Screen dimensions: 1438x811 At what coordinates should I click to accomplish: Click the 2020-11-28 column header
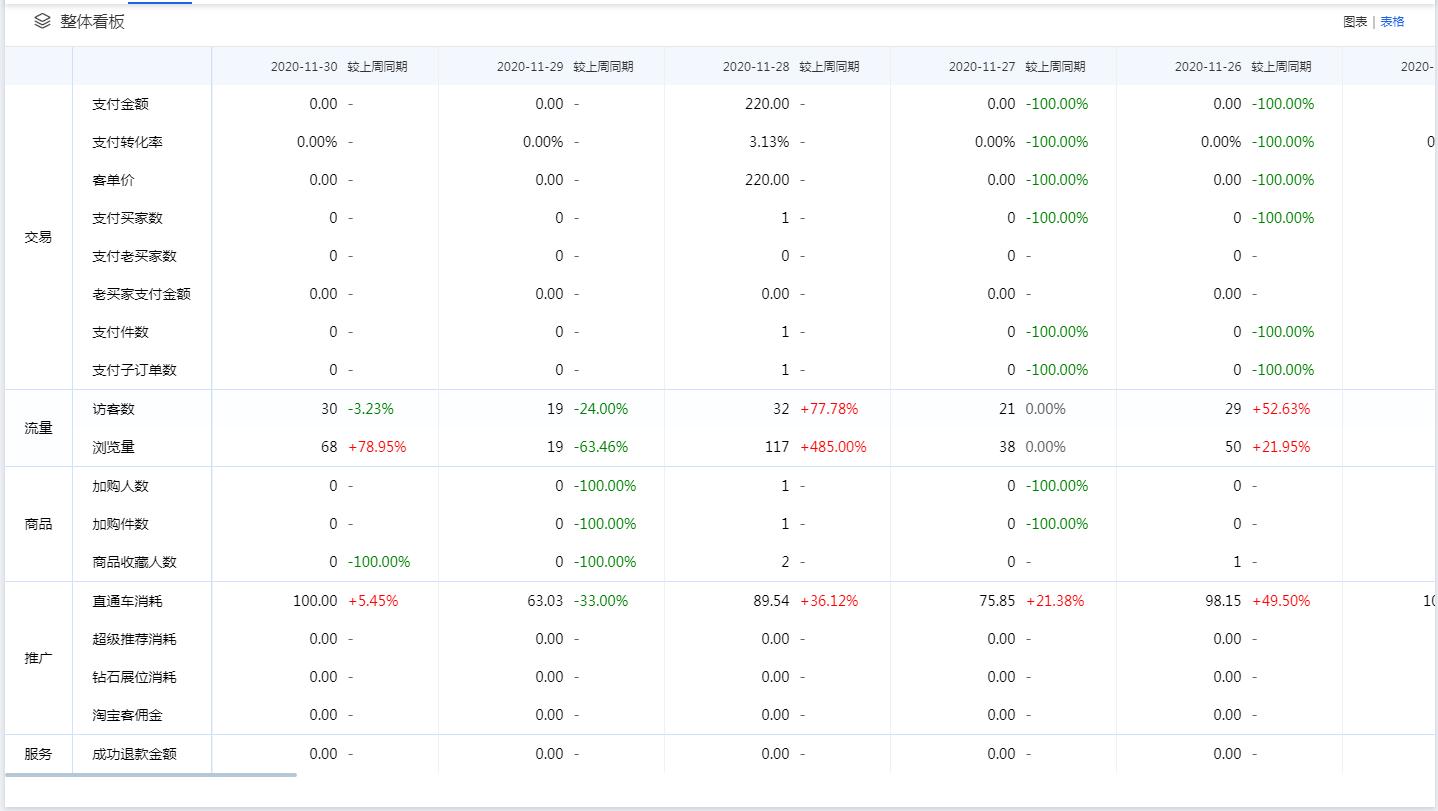(756, 67)
